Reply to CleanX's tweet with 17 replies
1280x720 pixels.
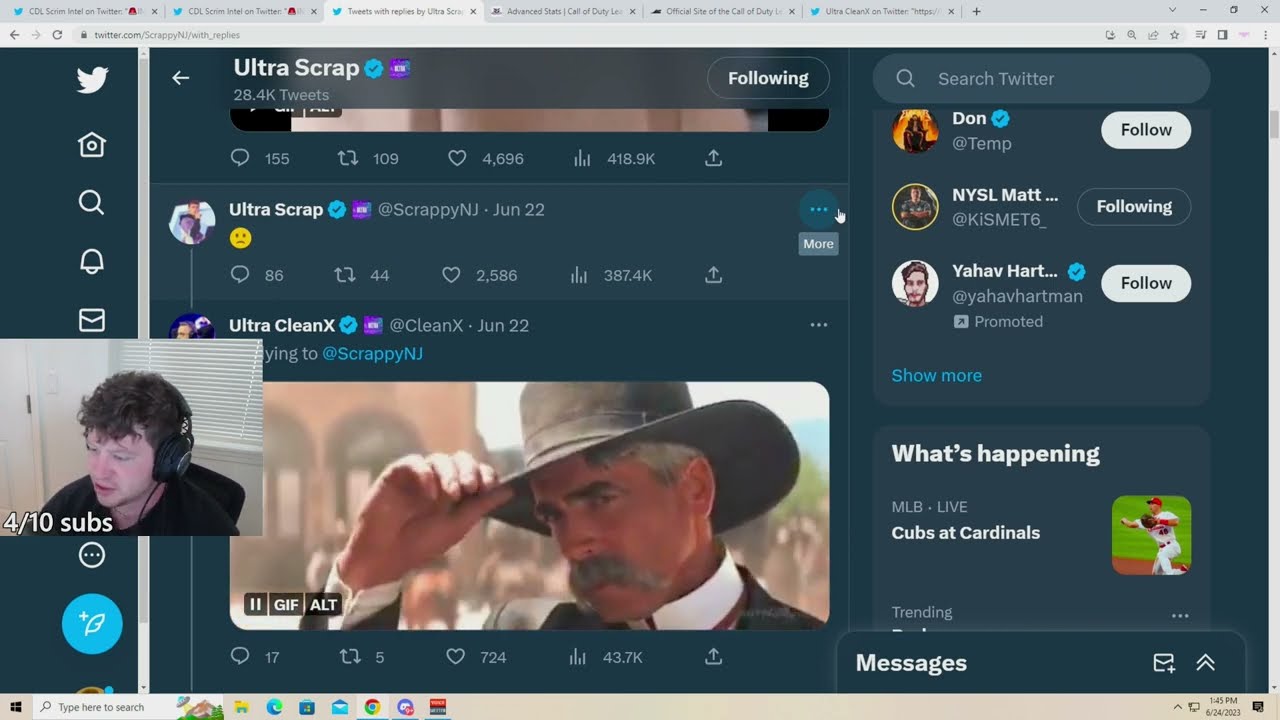240,656
